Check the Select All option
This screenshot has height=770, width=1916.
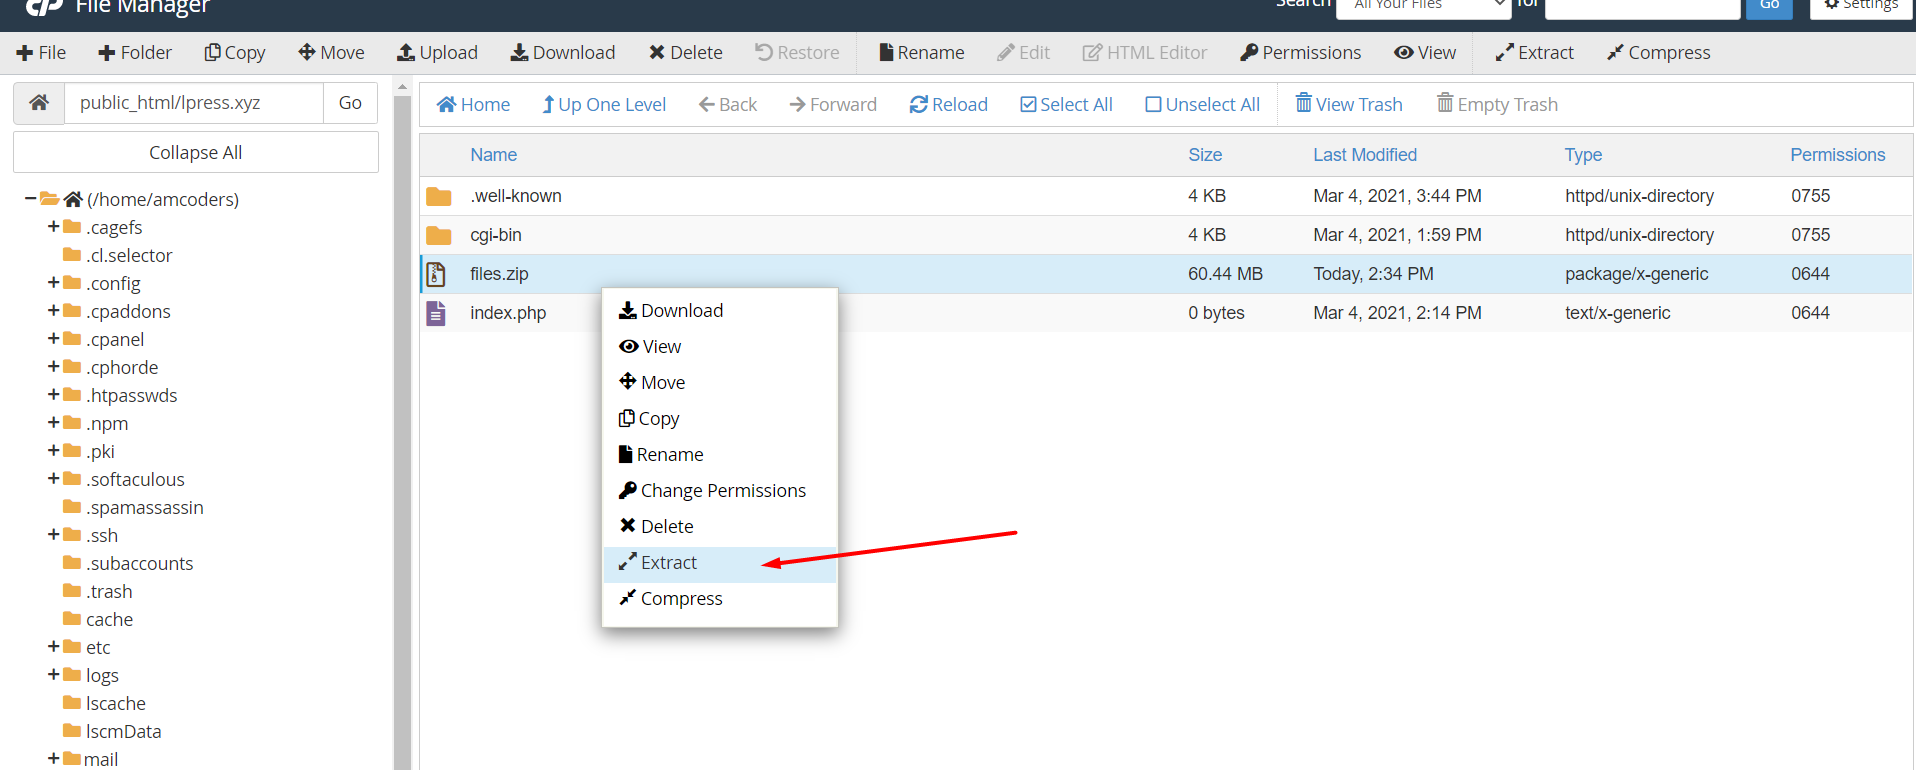pyautogui.click(x=1028, y=105)
